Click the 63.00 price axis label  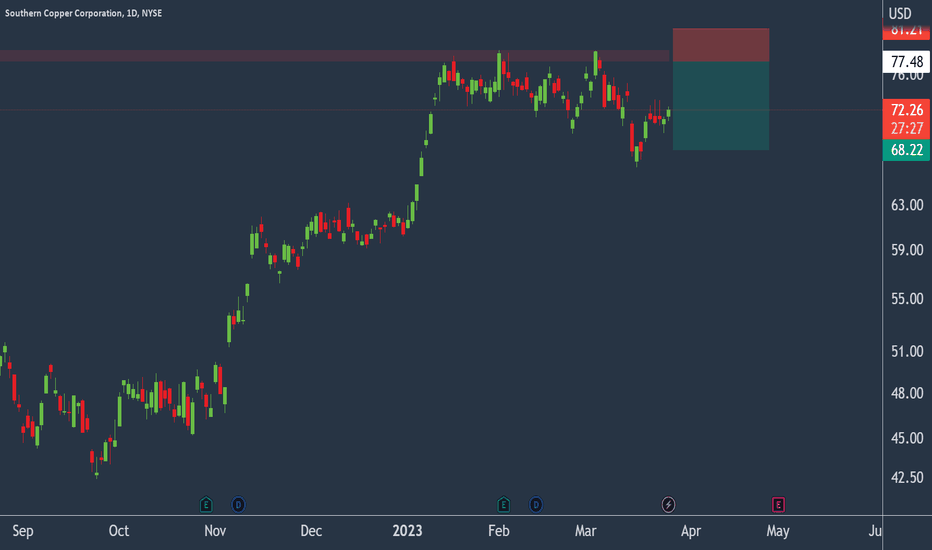907,205
